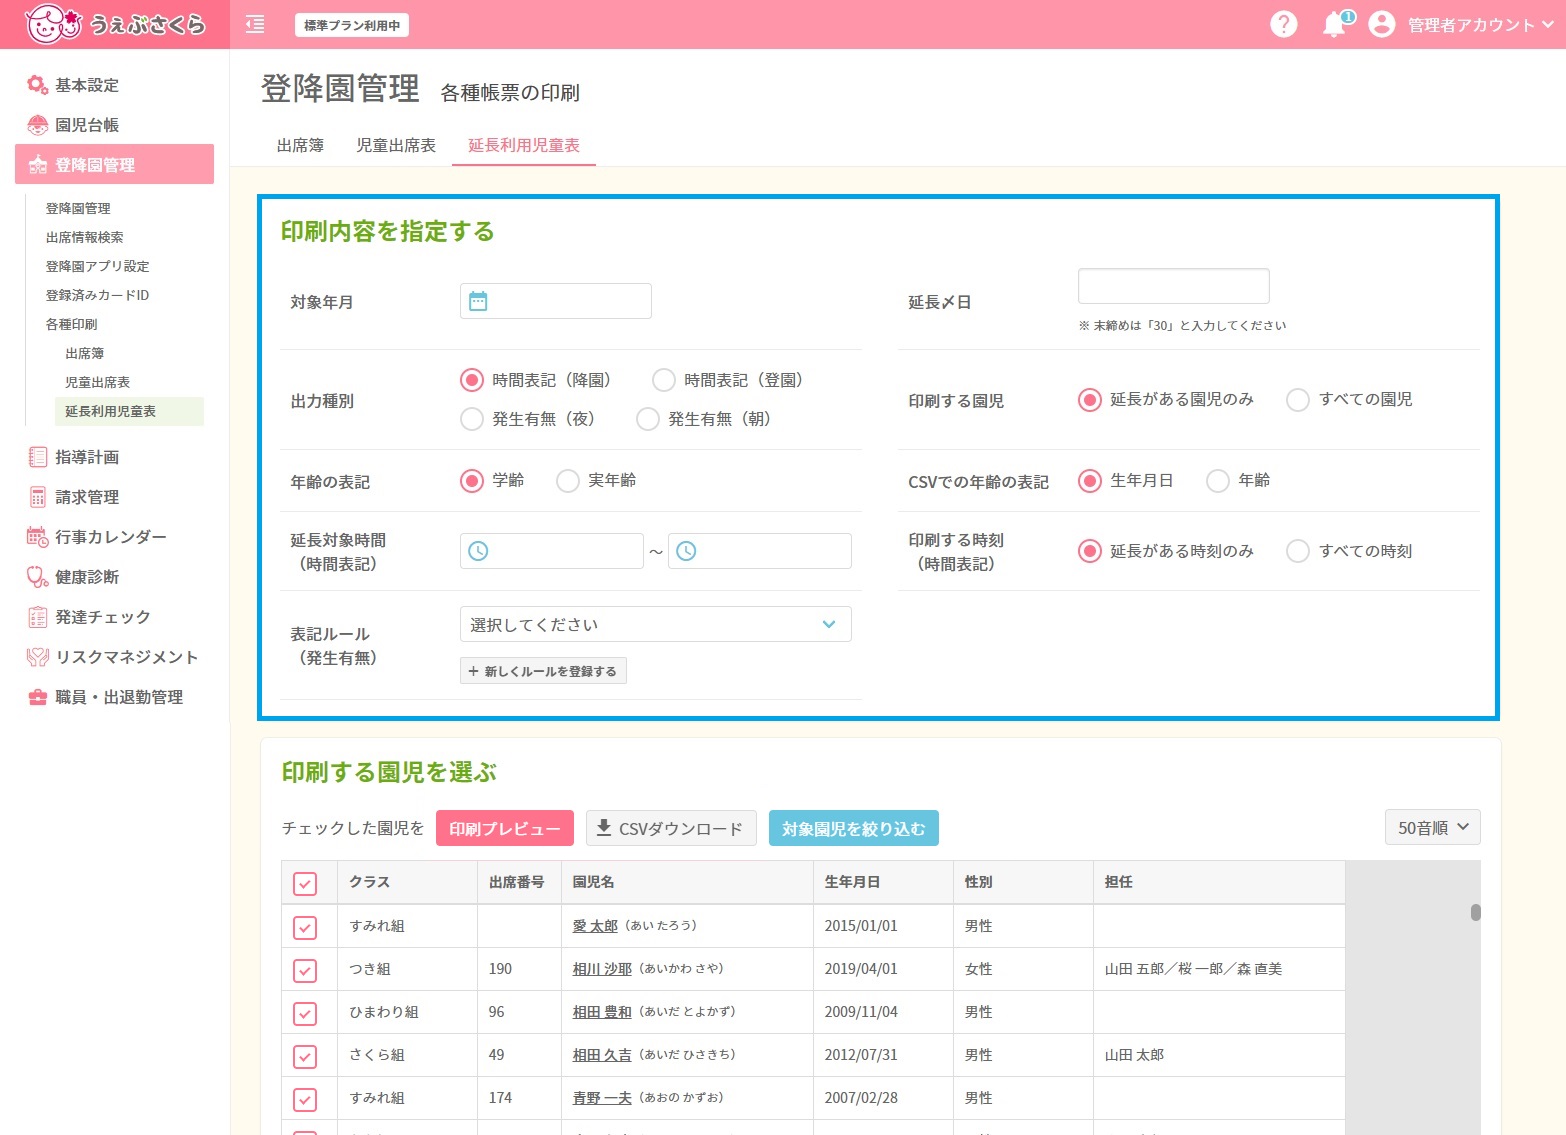The height and width of the screenshot is (1135, 1566).
Task: Click the 標準プラン利用中 badge
Action: pyautogui.click(x=352, y=25)
